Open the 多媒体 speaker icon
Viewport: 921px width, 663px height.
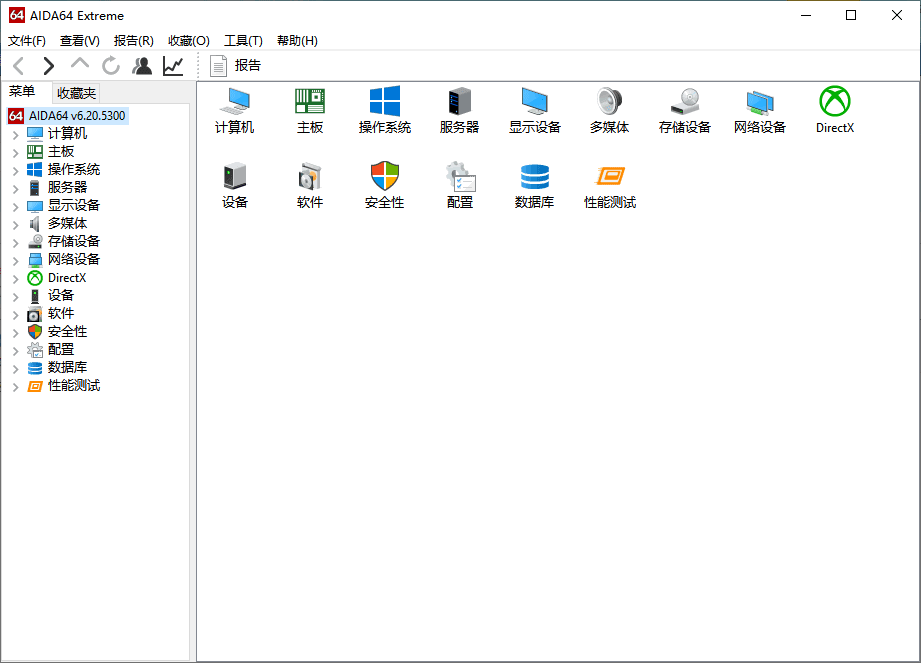coord(609,101)
